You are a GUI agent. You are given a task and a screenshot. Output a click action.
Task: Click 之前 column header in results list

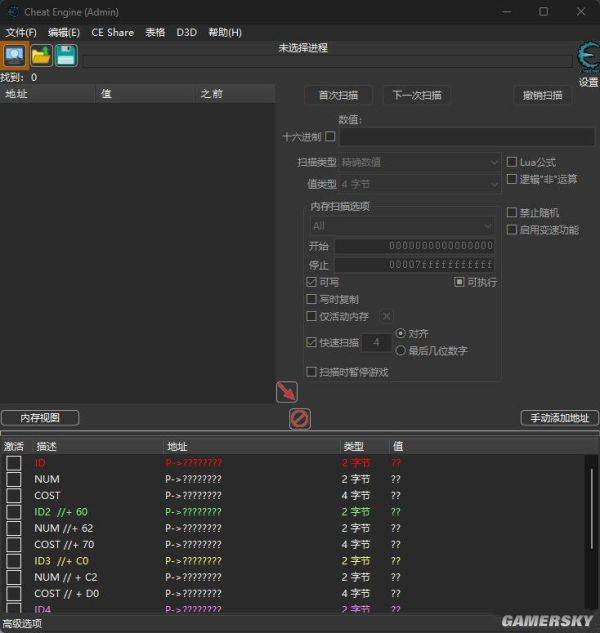[x=235, y=94]
